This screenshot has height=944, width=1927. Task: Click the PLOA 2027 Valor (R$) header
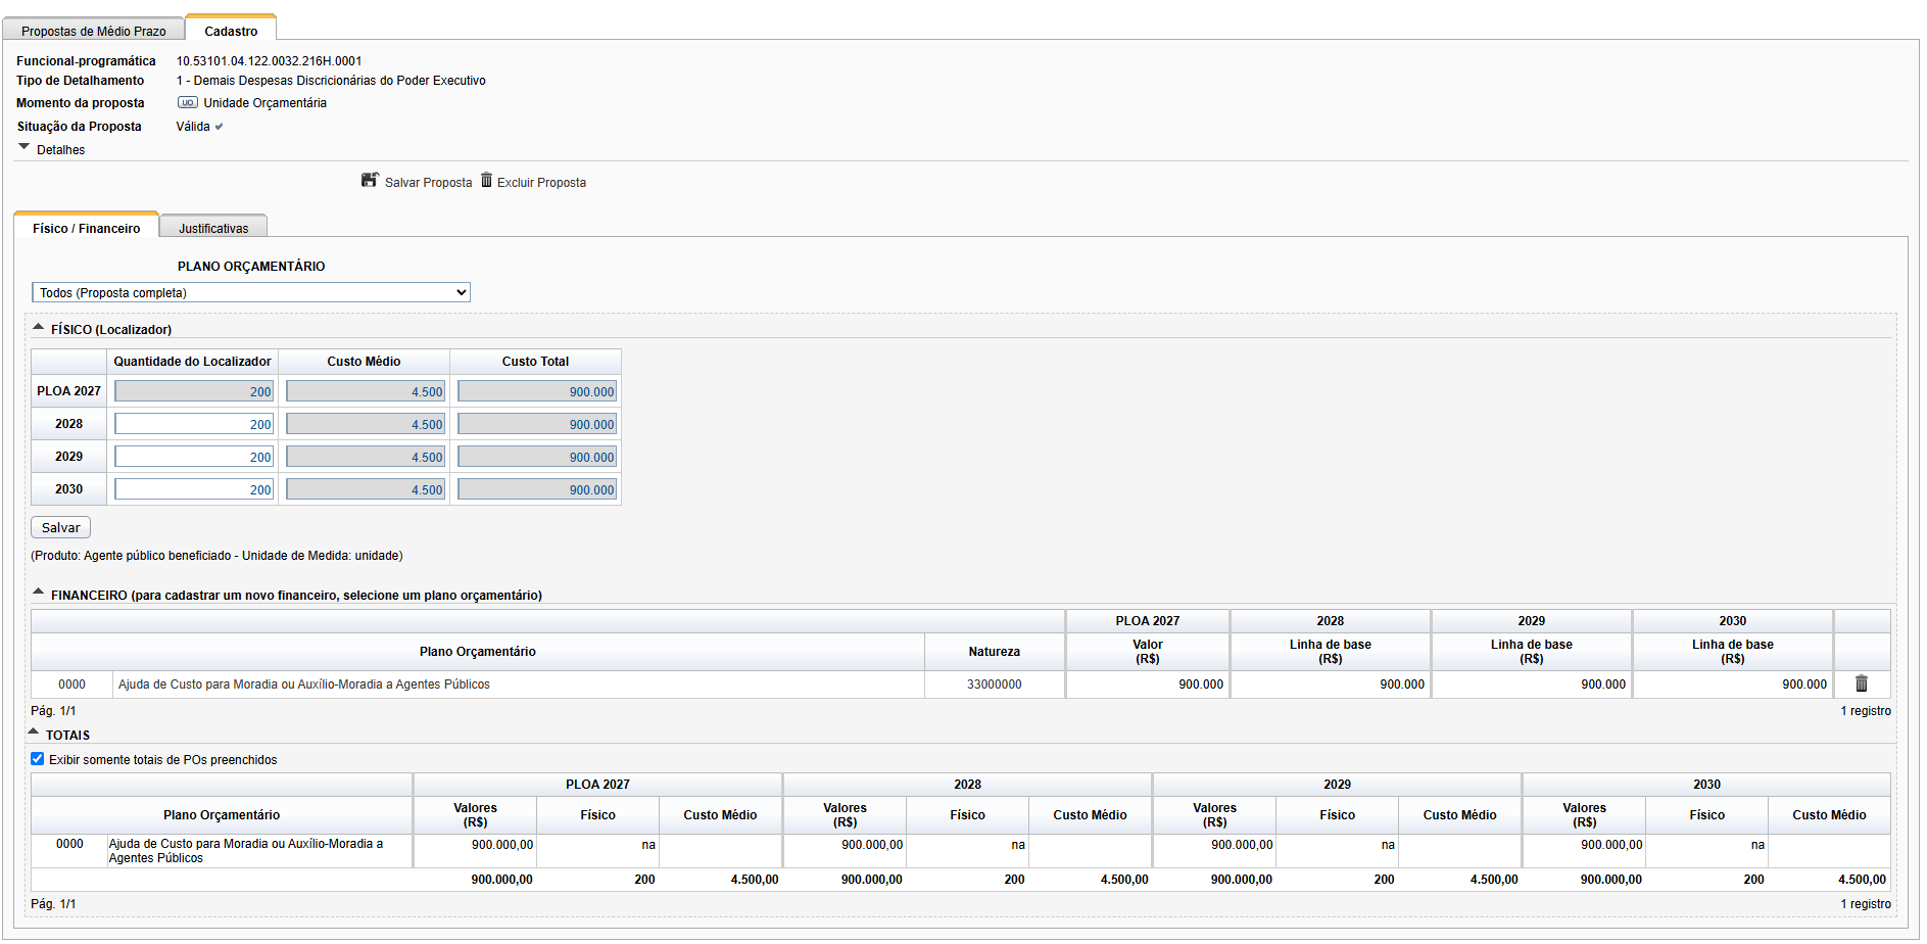tap(1147, 652)
